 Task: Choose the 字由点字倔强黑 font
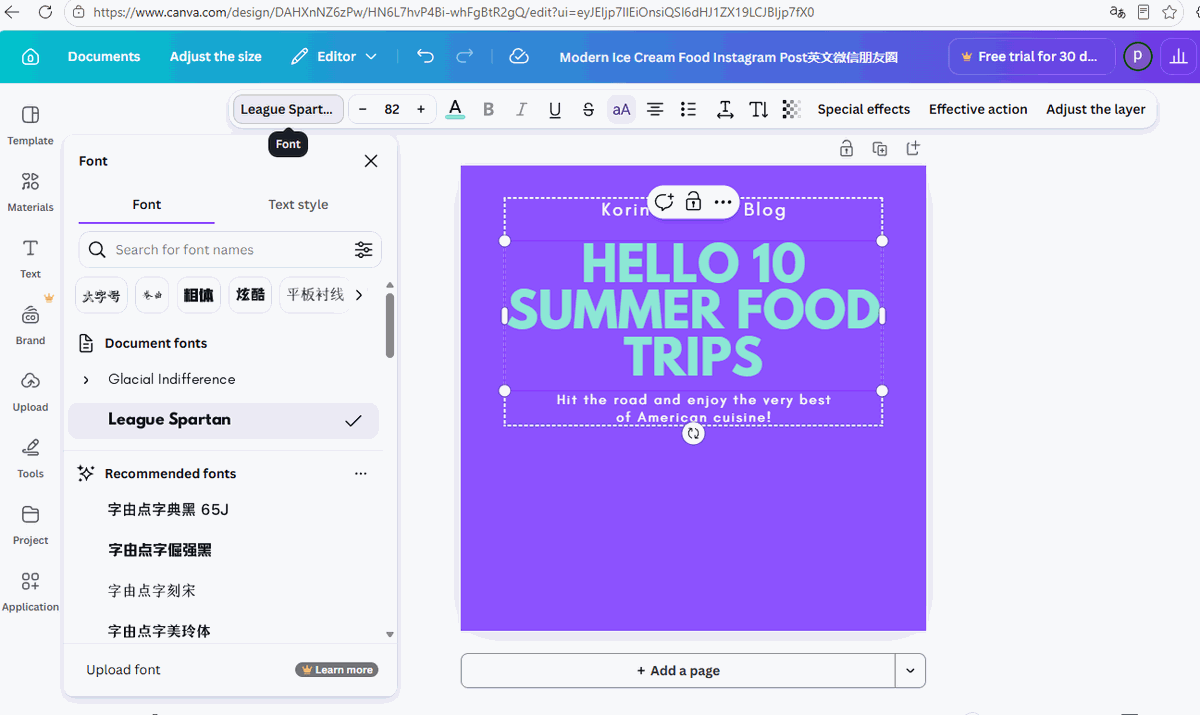[160, 550]
